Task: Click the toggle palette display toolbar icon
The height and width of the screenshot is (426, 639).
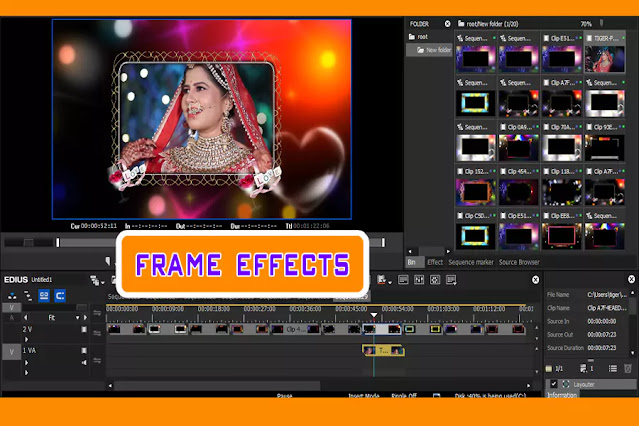Action: tap(451, 280)
